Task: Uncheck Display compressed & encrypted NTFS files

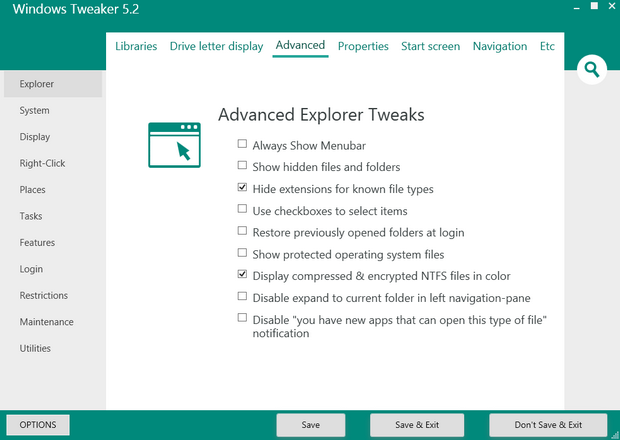Action: [242, 274]
